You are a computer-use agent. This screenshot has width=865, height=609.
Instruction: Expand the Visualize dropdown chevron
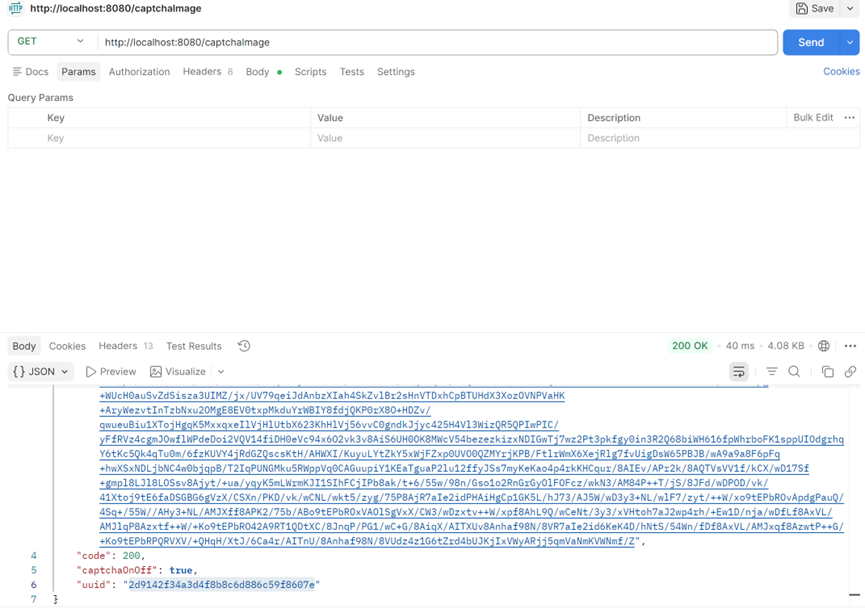click(221, 371)
